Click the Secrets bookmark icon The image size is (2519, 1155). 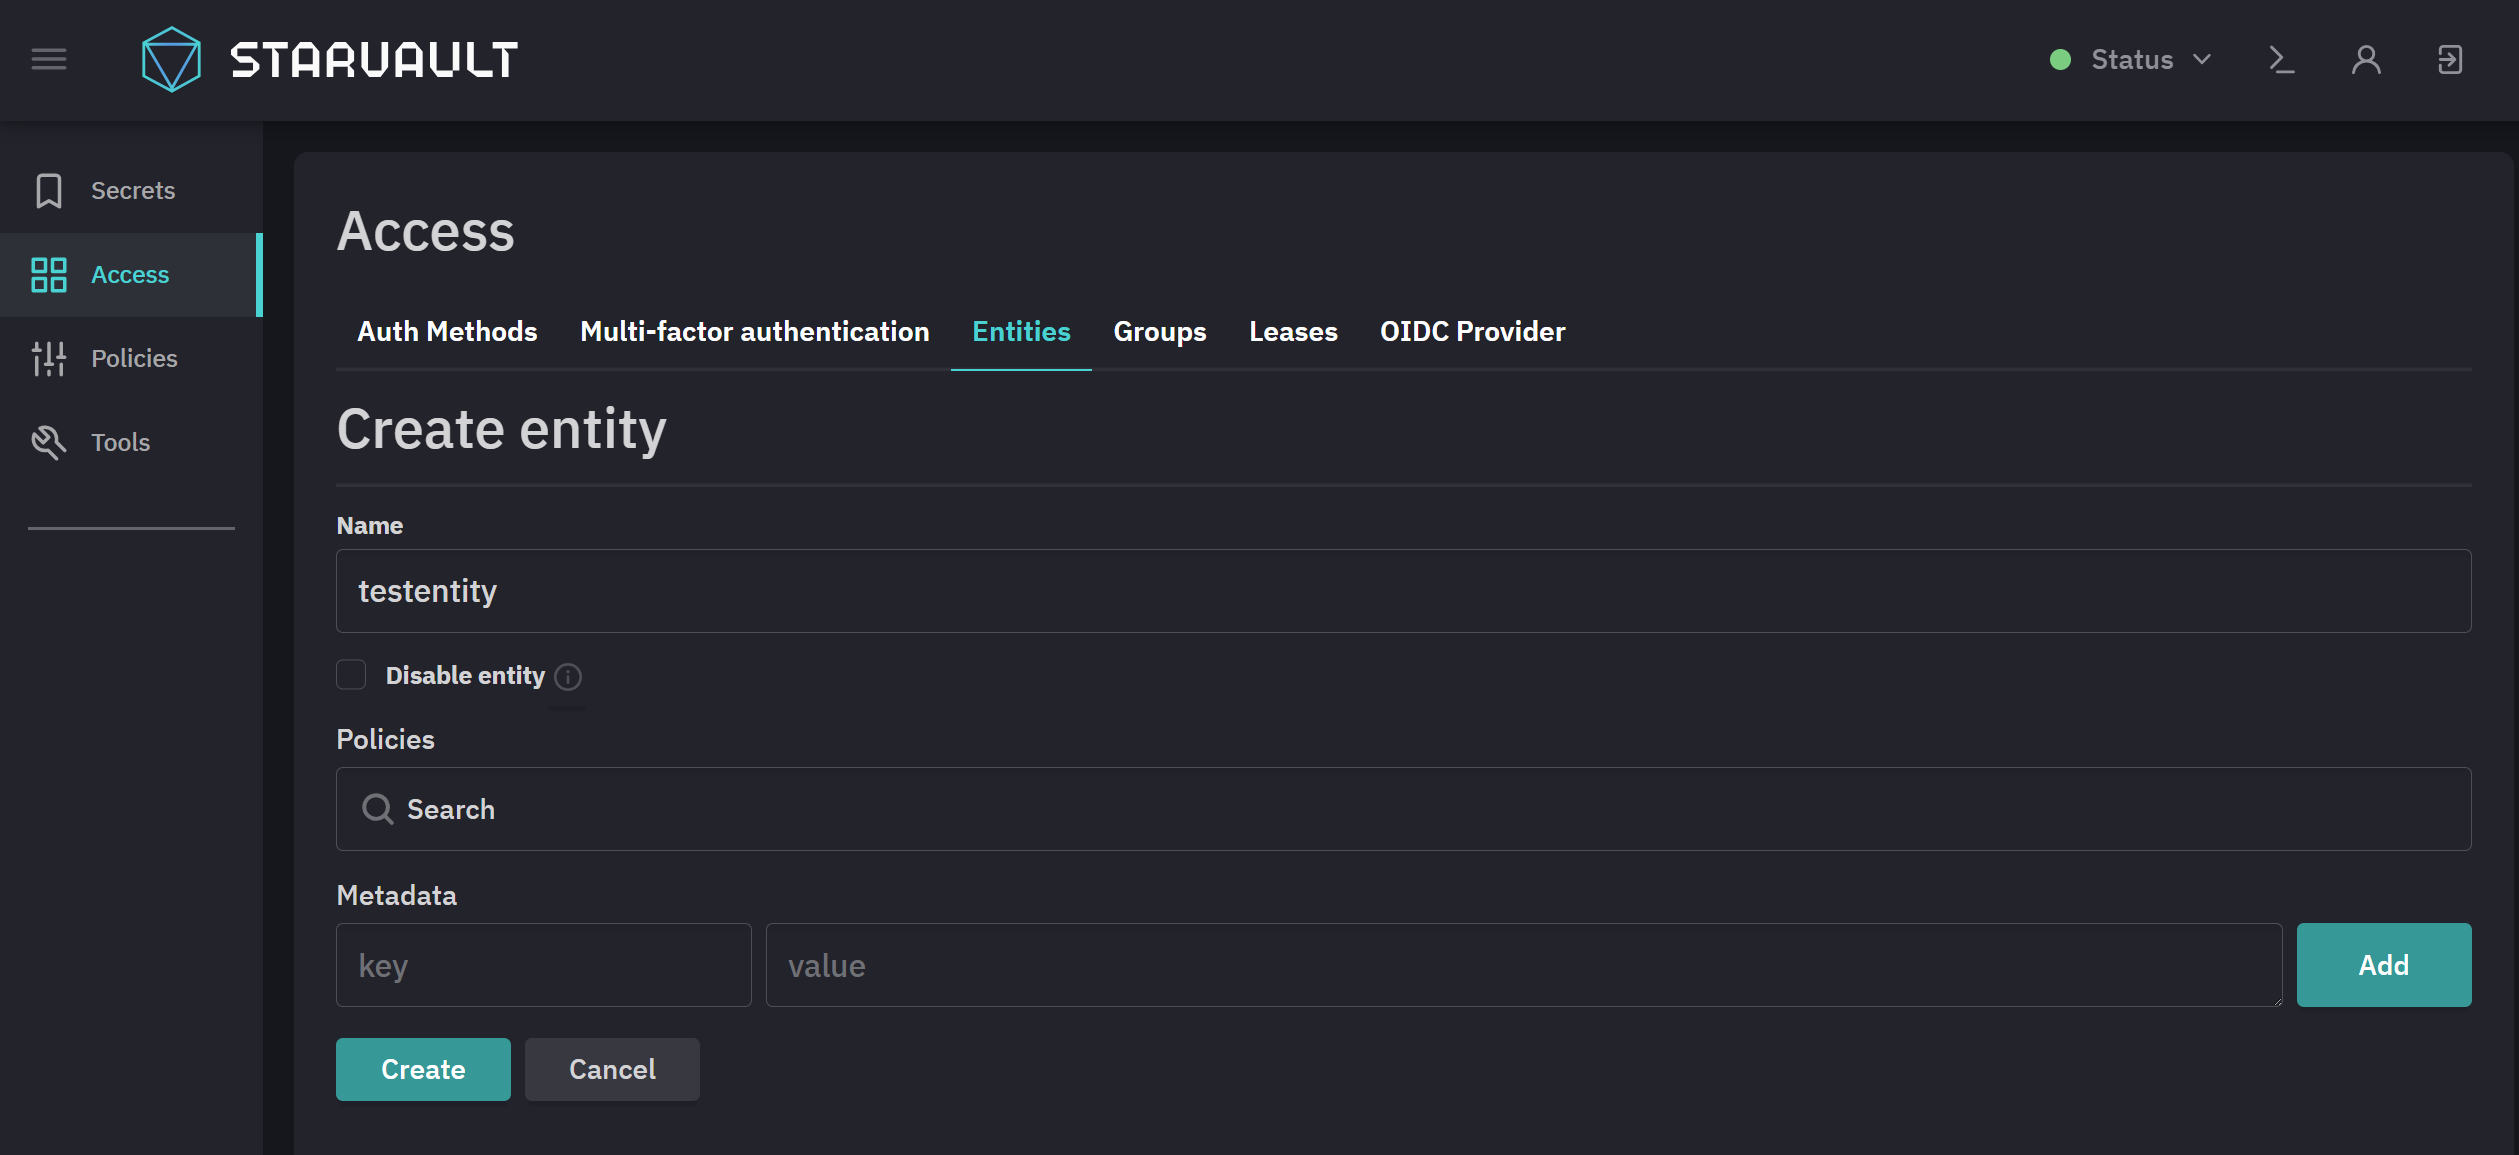point(49,190)
